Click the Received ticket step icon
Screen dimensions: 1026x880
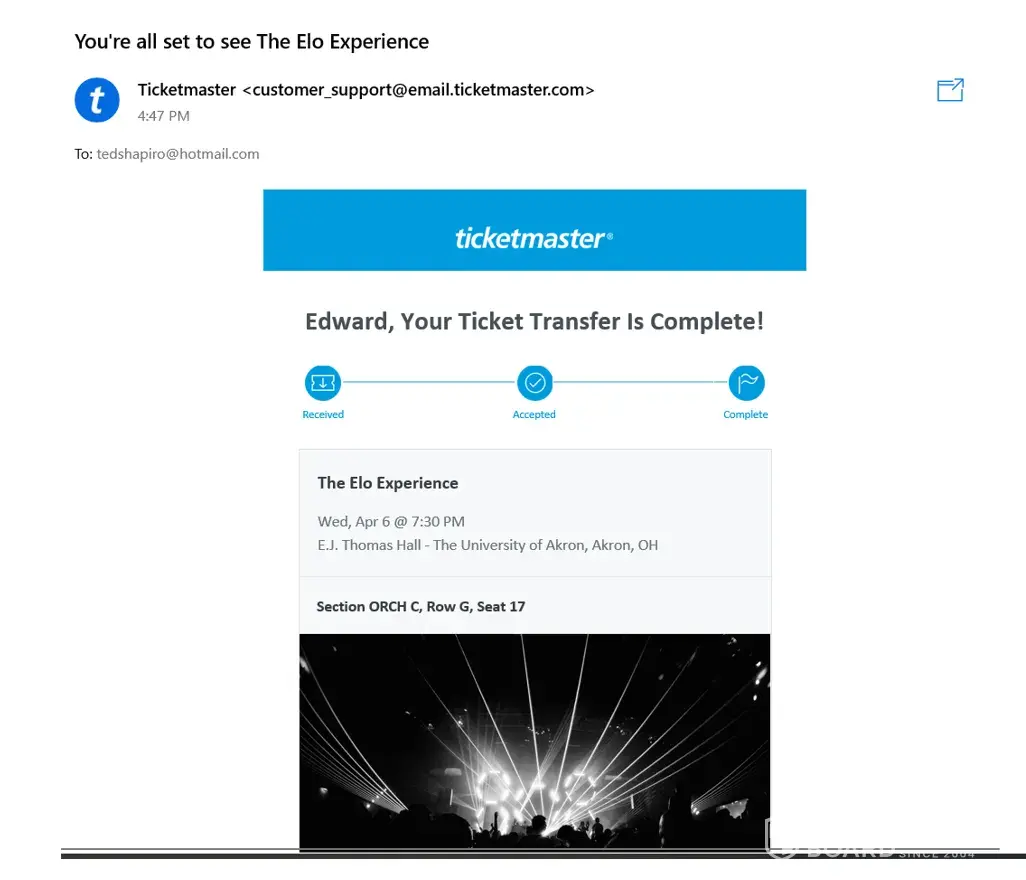point(323,383)
